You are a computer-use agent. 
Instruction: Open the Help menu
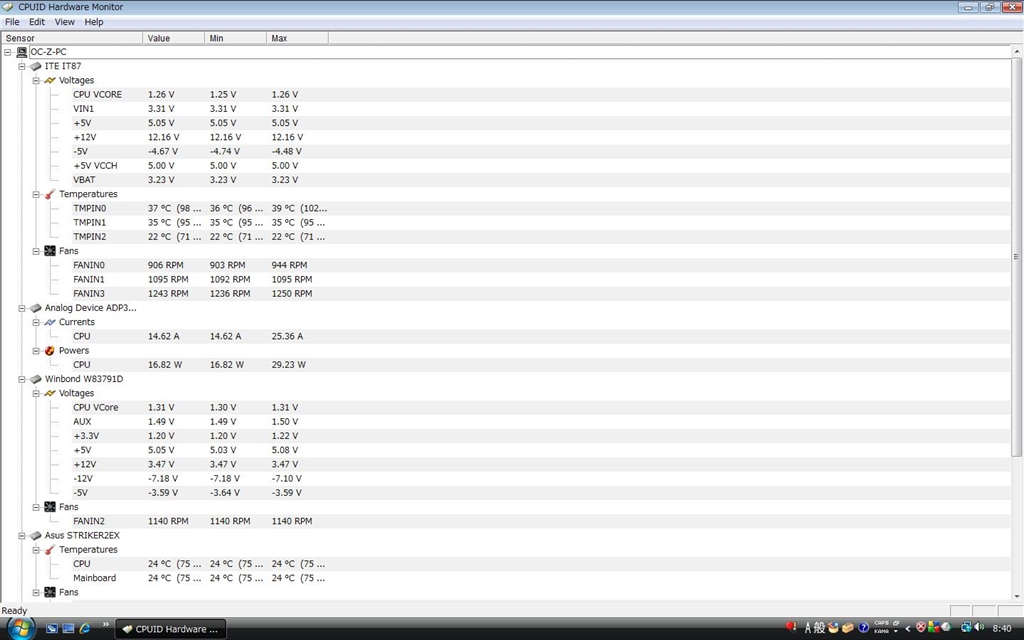93,22
